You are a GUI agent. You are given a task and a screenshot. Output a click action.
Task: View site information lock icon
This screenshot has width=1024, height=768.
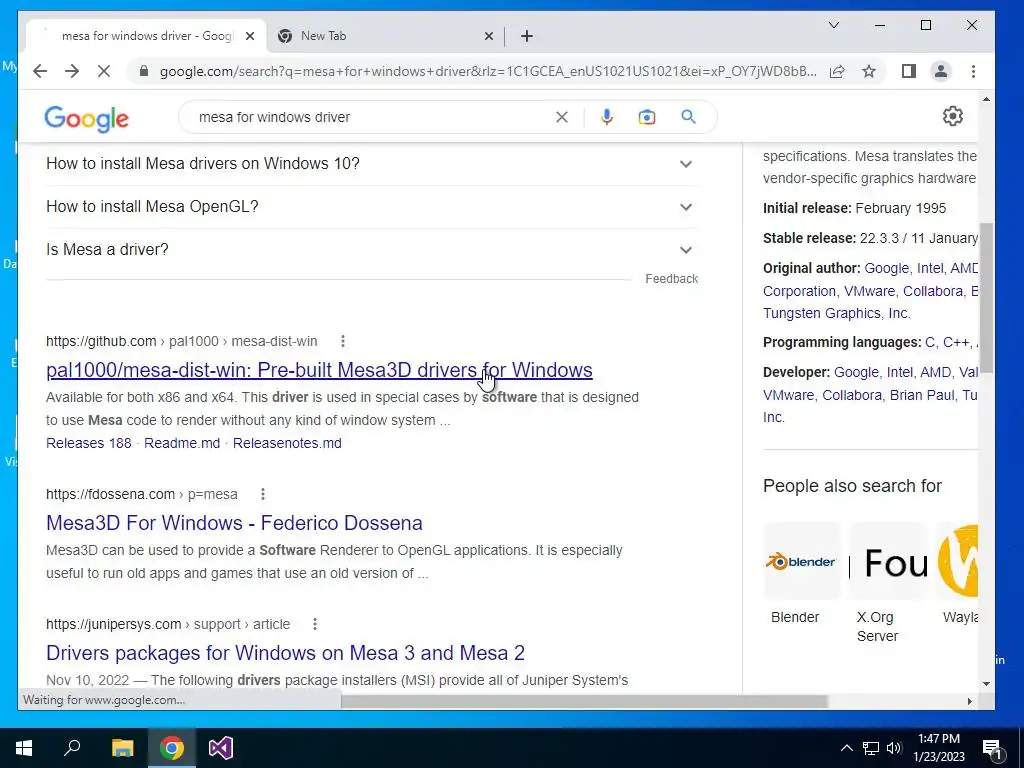[x=144, y=71]
